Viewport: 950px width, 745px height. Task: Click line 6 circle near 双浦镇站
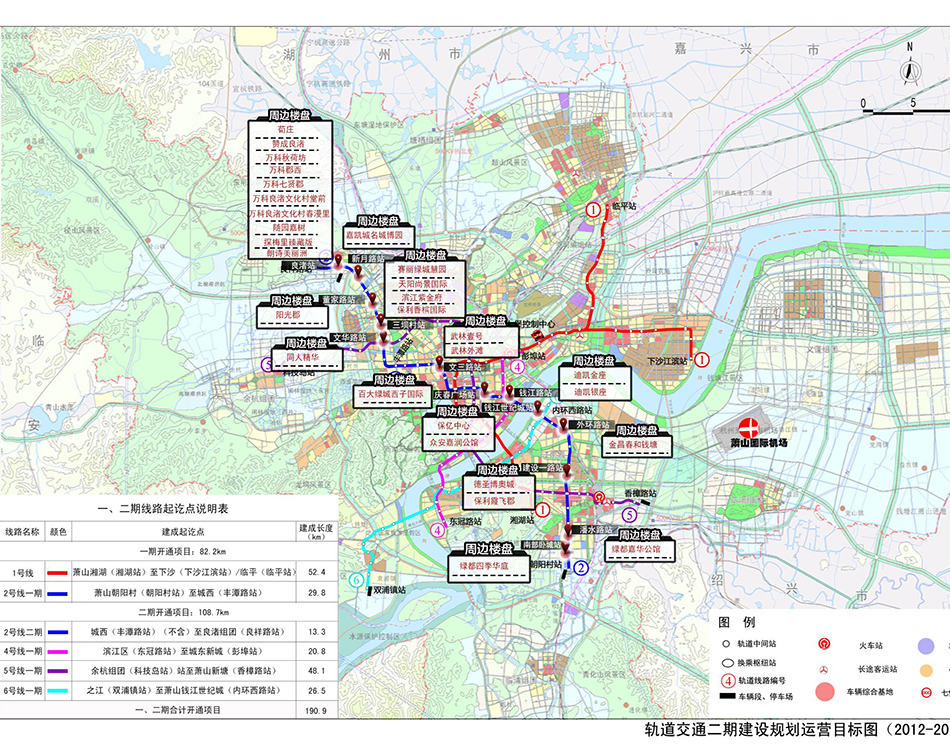356,580
